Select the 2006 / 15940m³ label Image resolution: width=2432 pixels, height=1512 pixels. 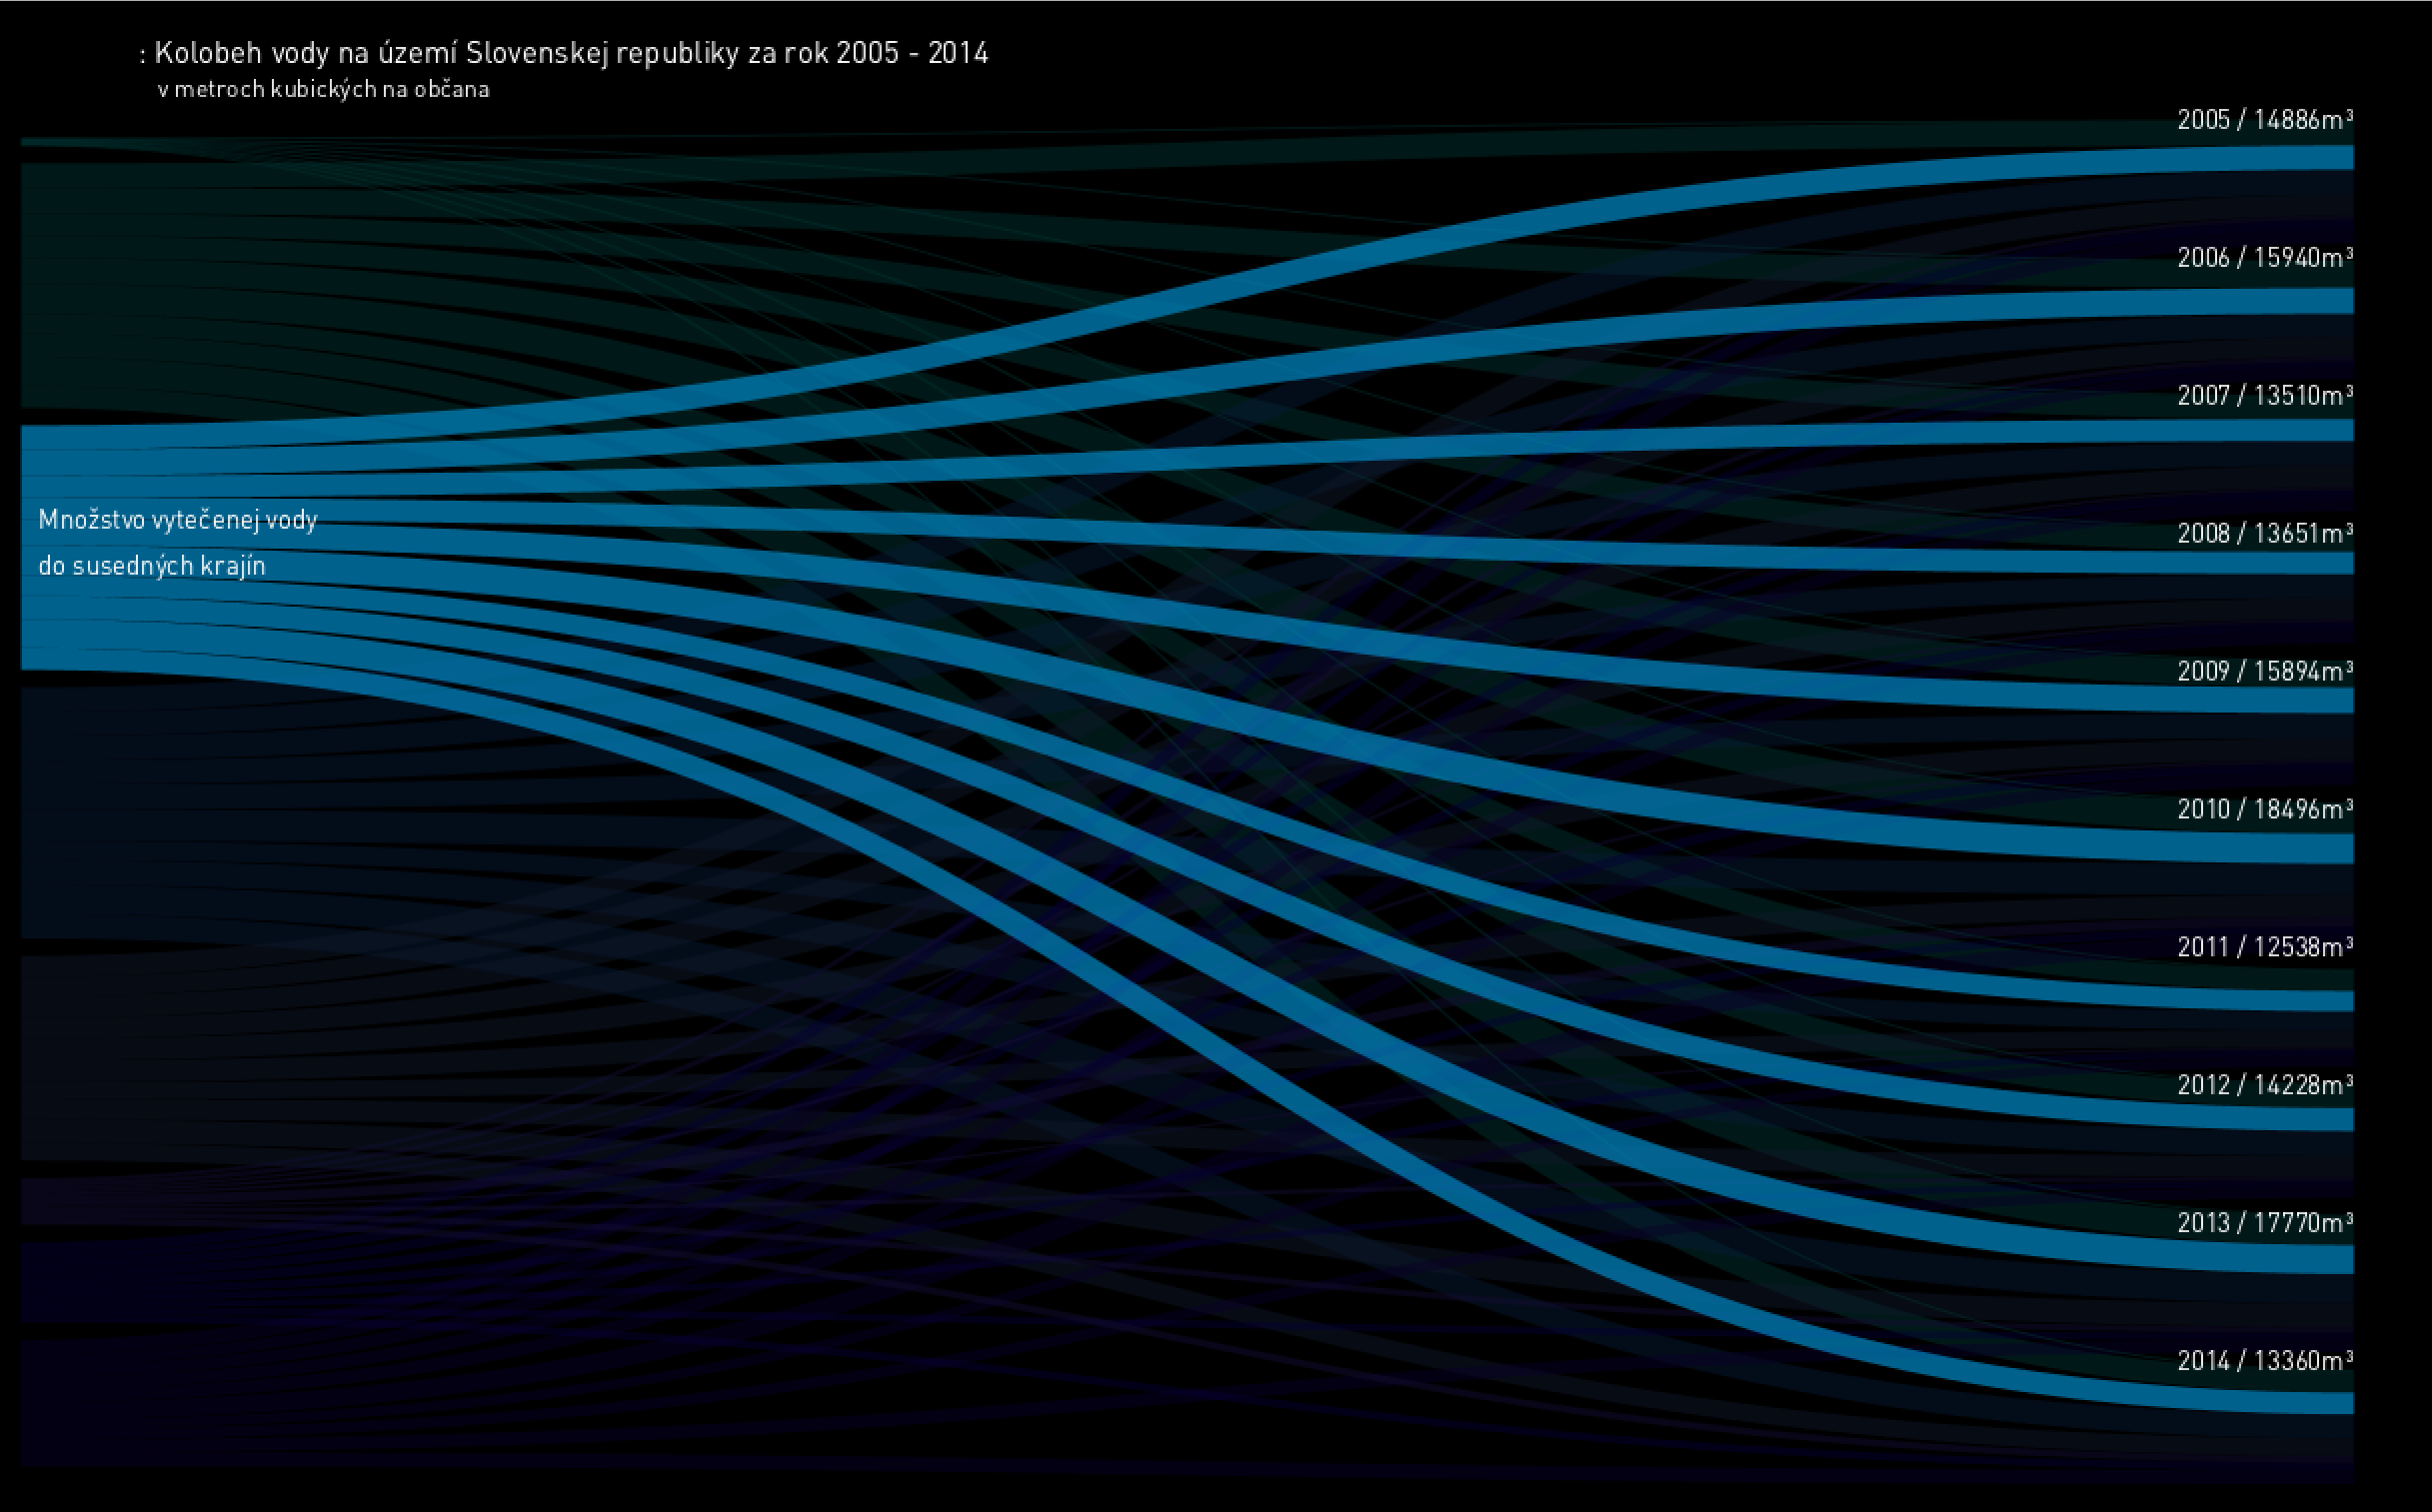(x=2264, y=258)
